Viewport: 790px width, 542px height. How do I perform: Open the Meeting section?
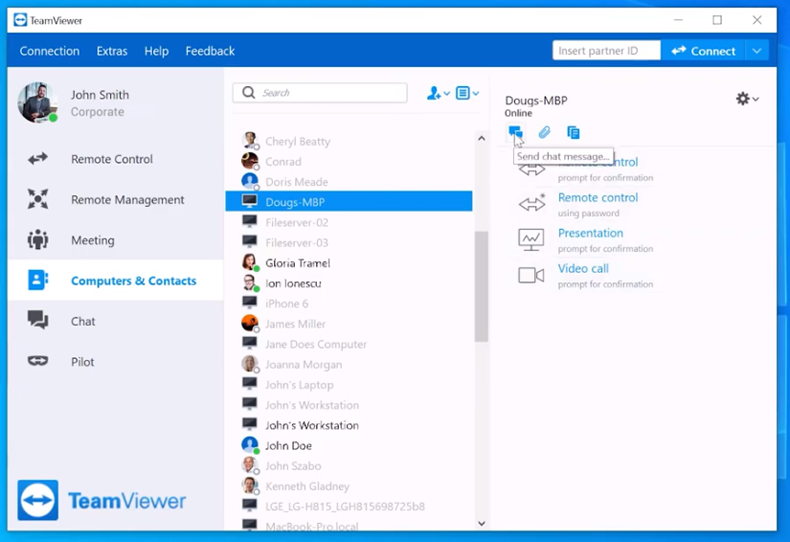click(x=116, y=240)
